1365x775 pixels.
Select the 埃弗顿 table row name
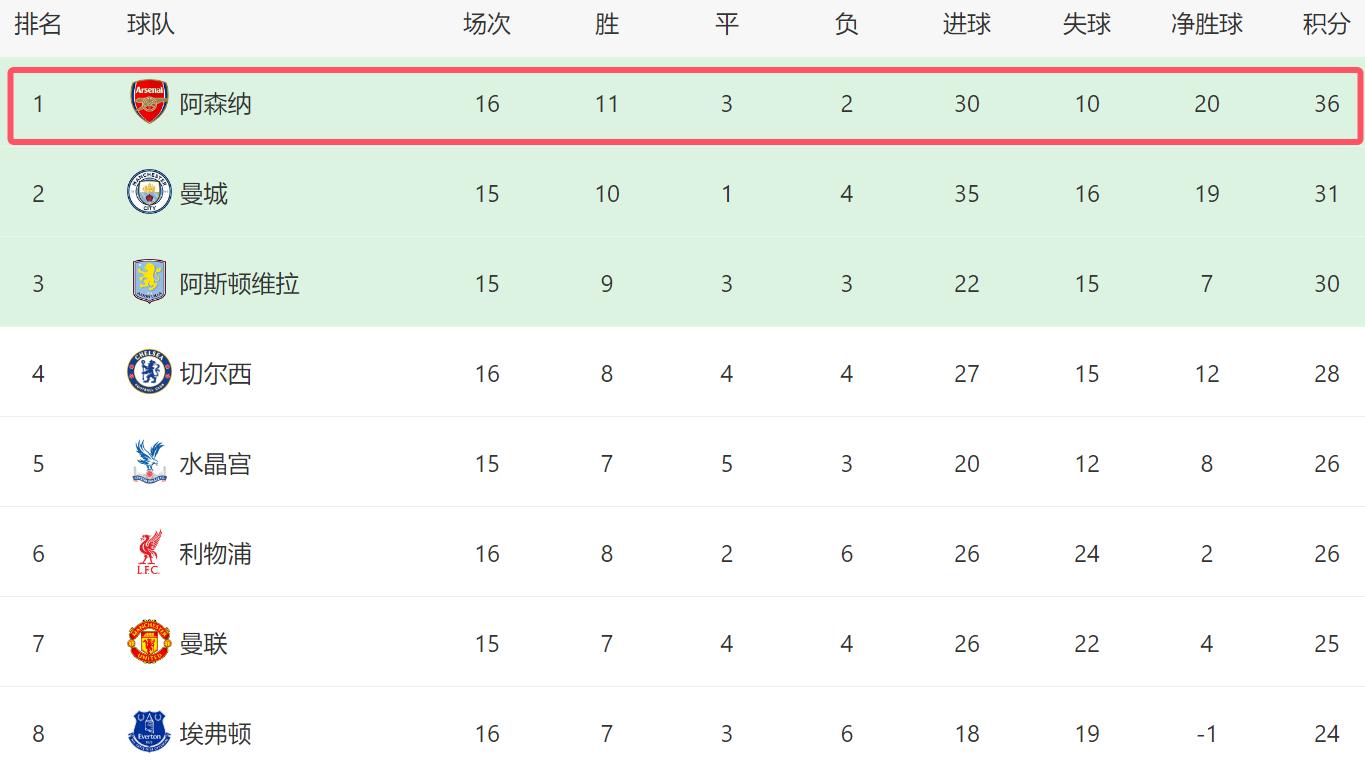coord(215,734)
